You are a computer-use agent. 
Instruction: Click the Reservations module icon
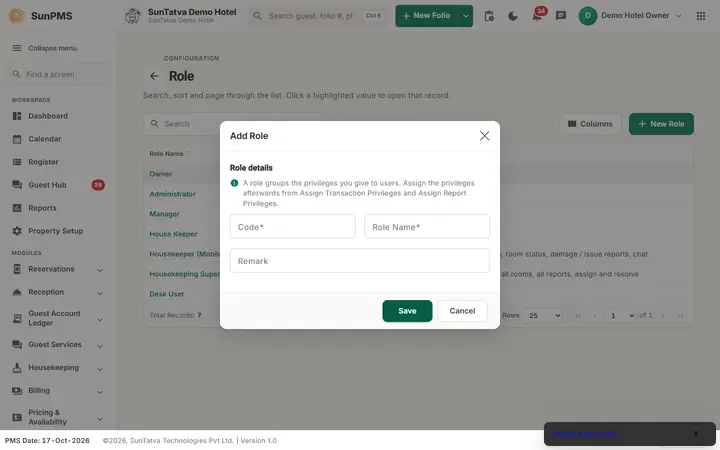coord(17,269)
